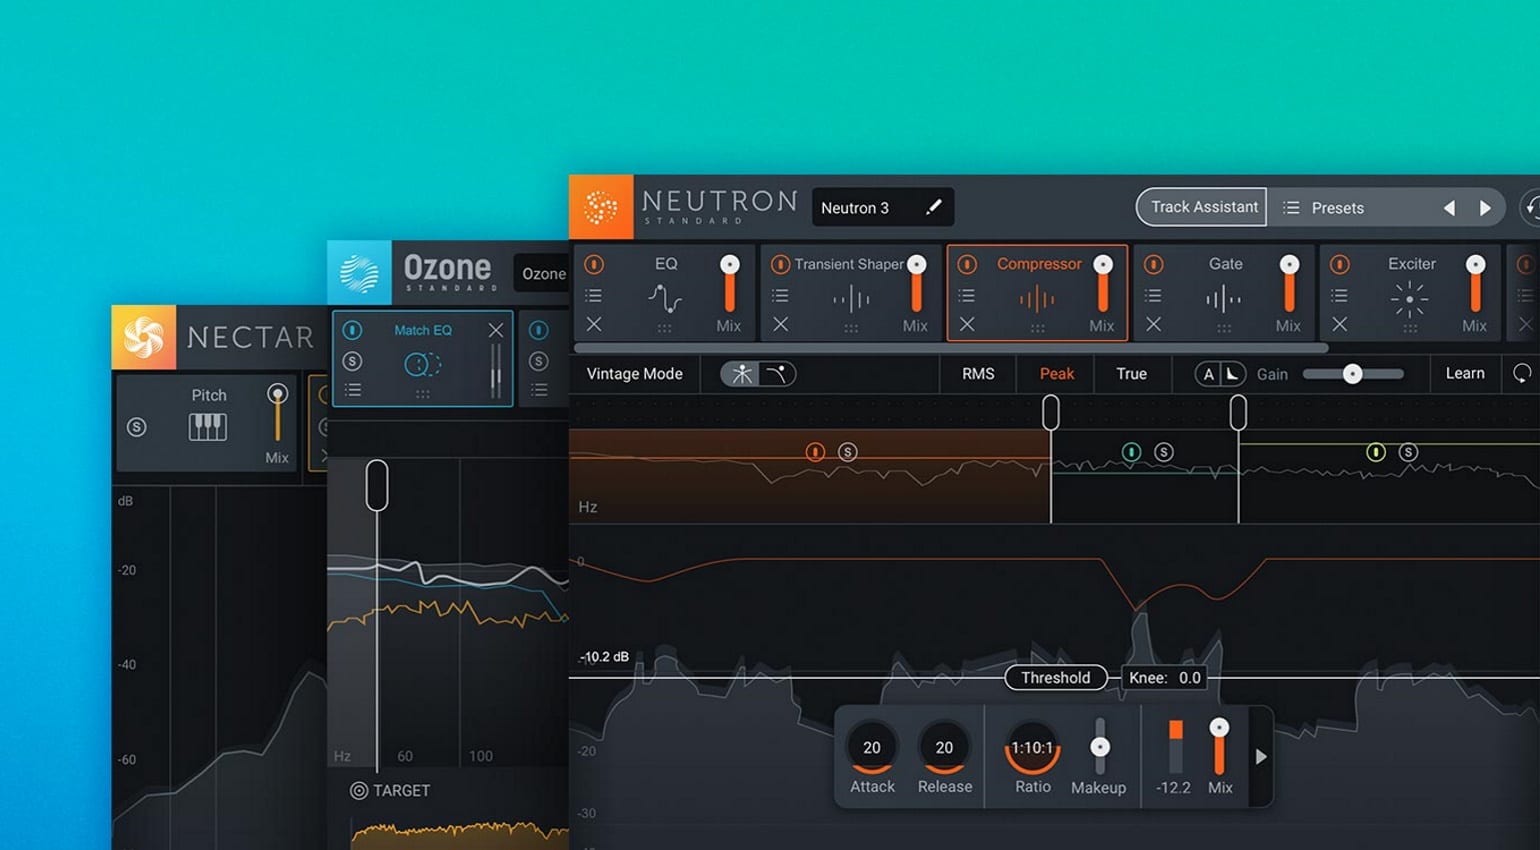Open Transient Shaper presets list icon

coord(780,295)
